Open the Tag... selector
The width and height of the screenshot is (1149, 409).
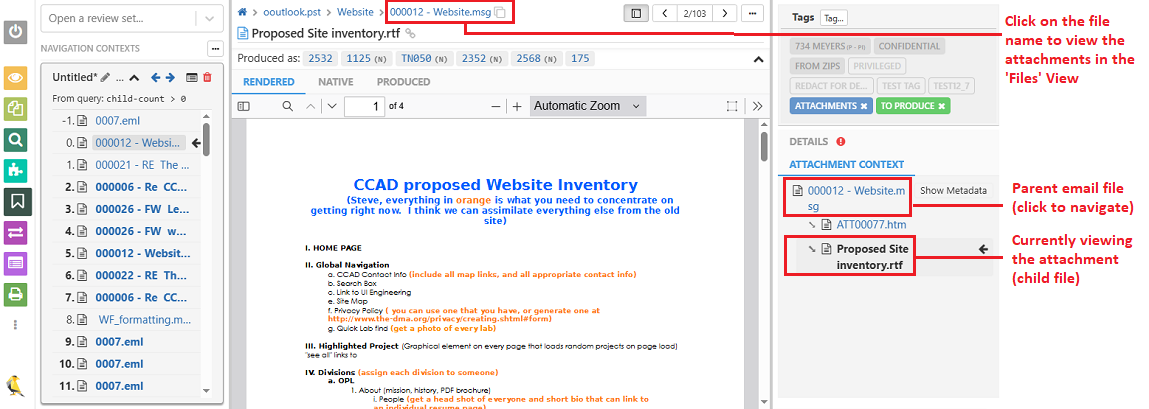[833, 18]
